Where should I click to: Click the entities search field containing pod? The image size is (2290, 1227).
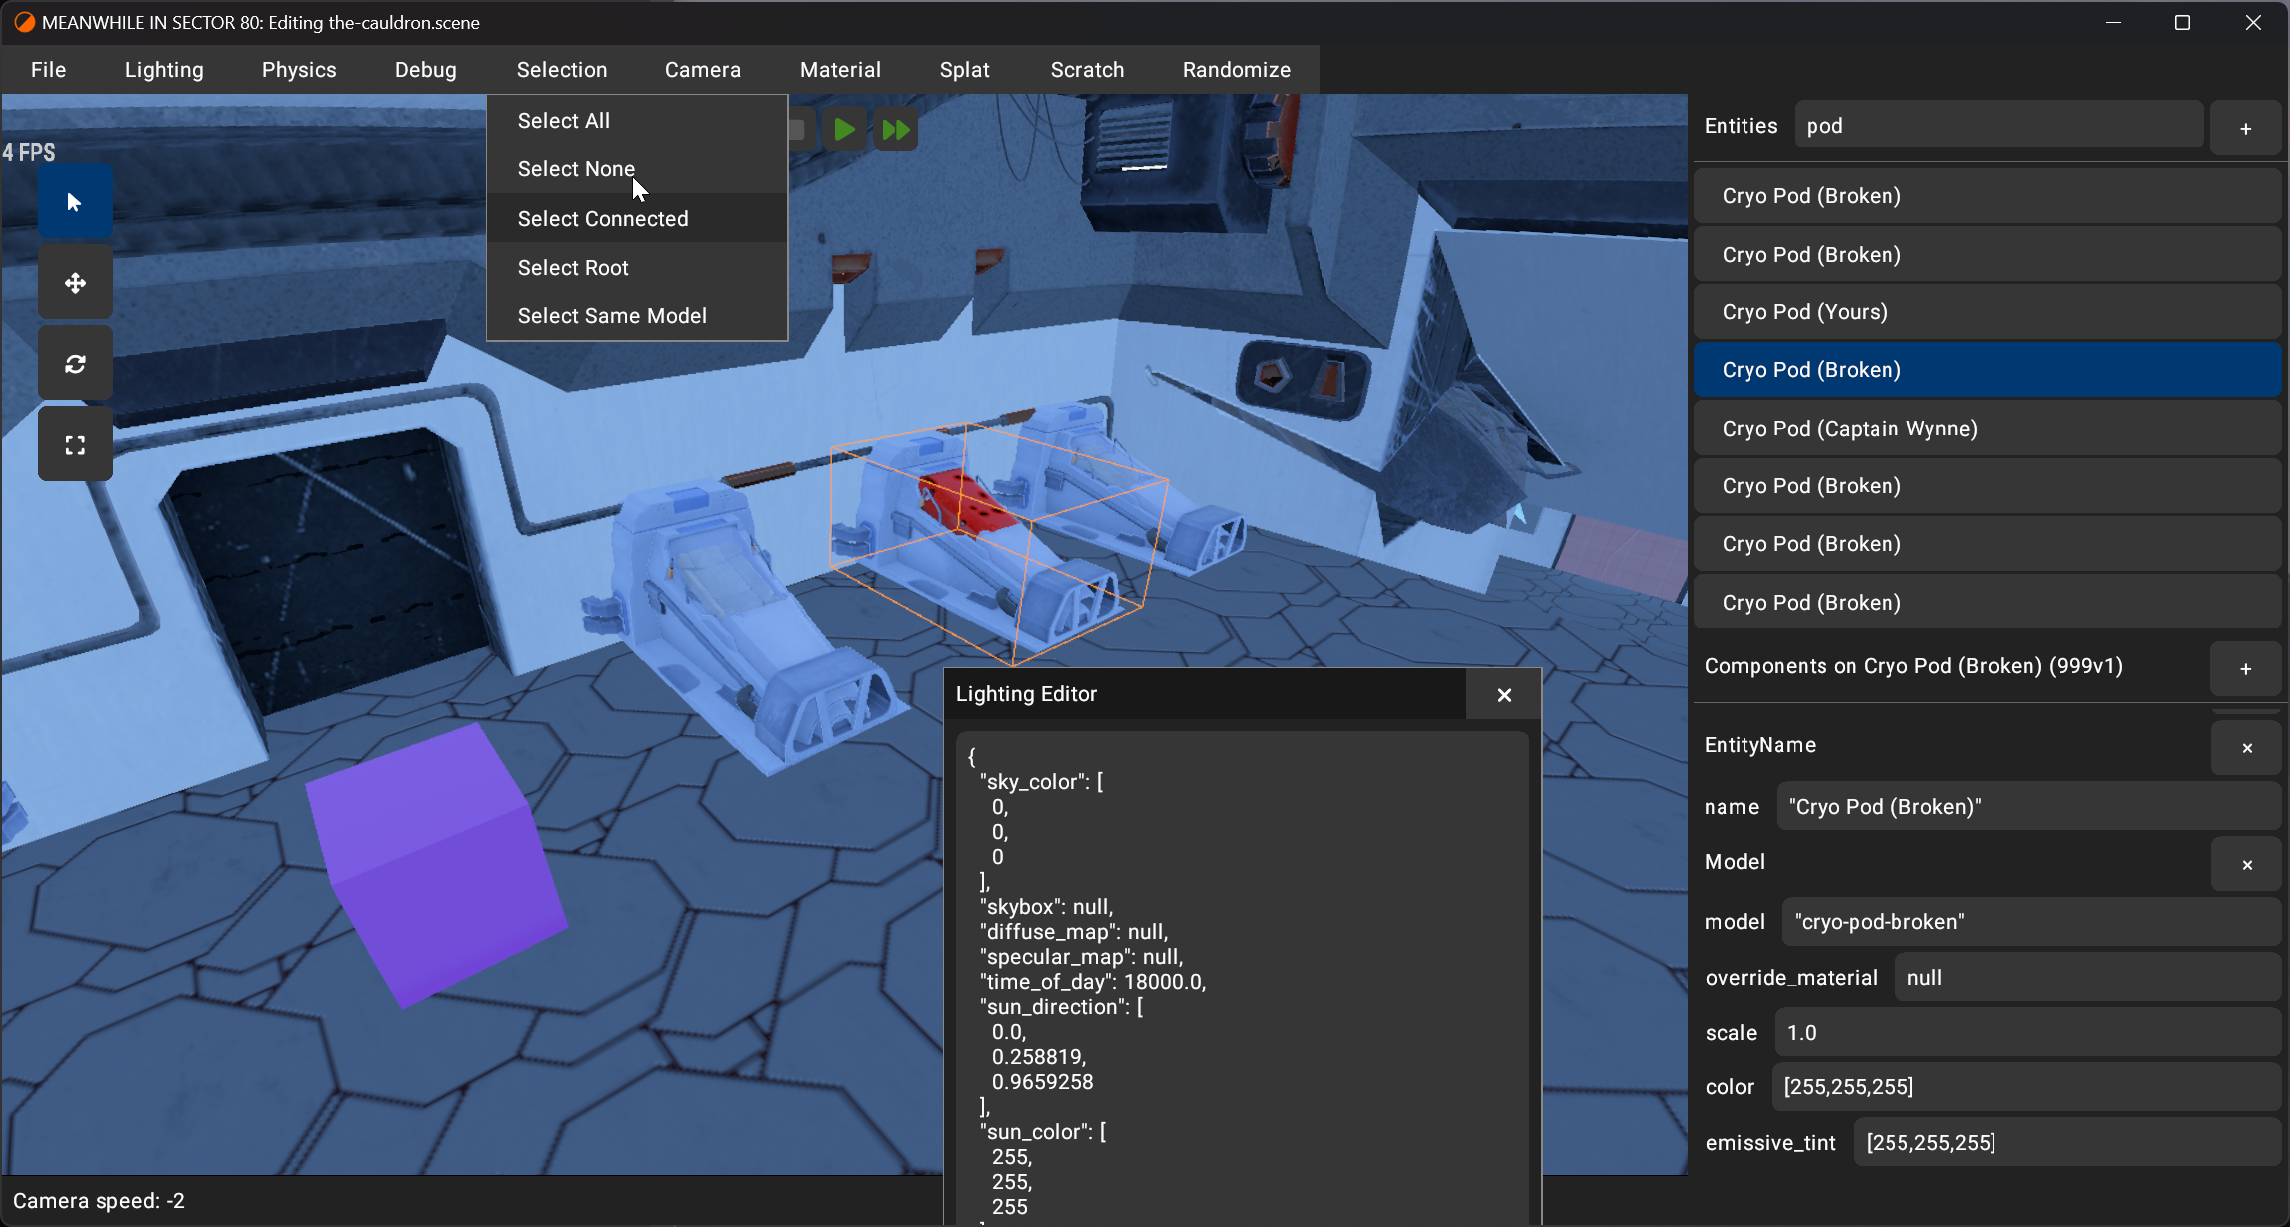(1997, 126)
